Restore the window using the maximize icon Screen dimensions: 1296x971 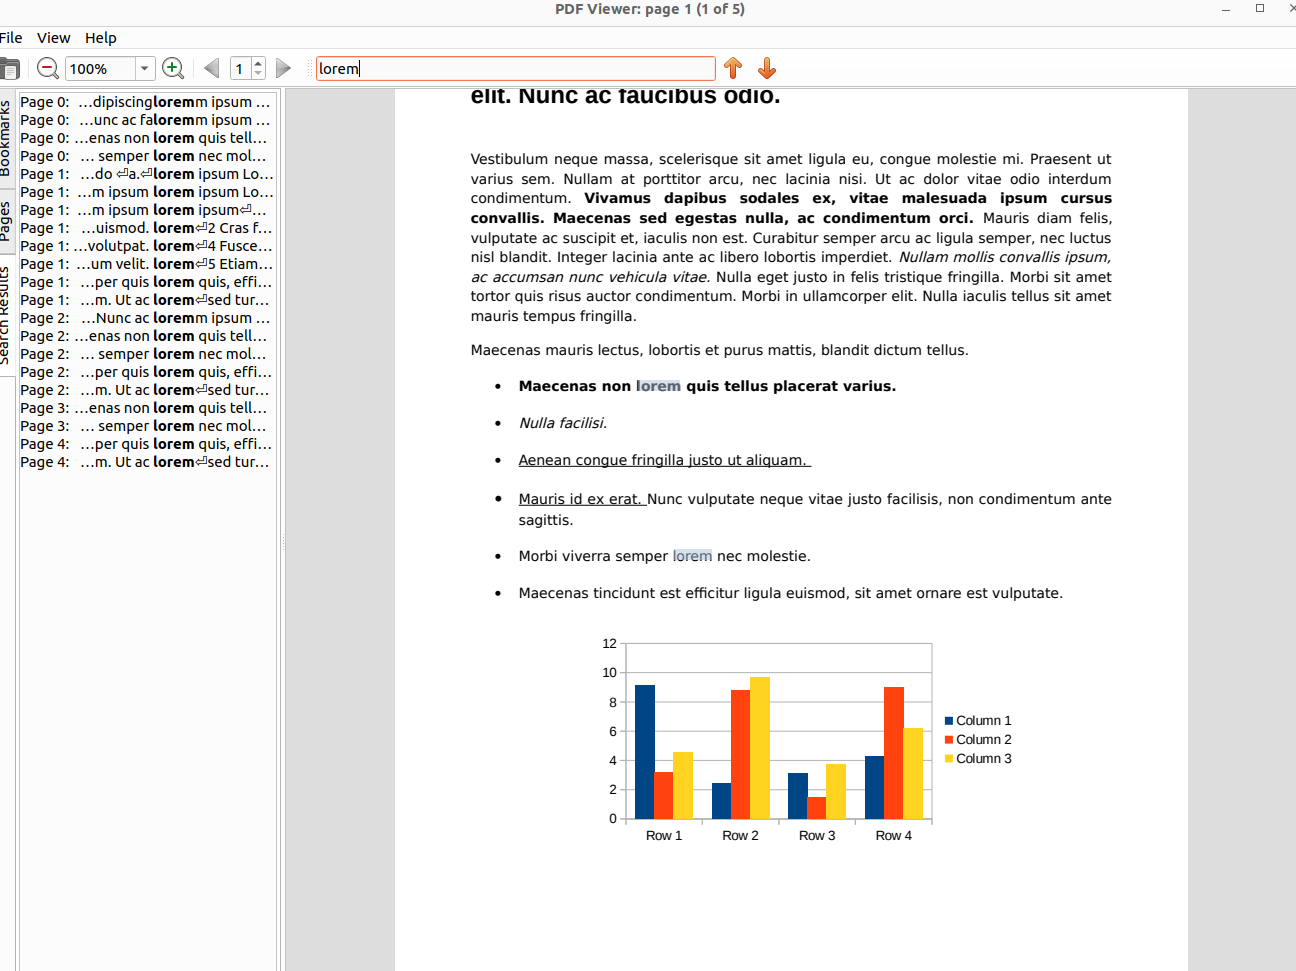click(1259, 9)
